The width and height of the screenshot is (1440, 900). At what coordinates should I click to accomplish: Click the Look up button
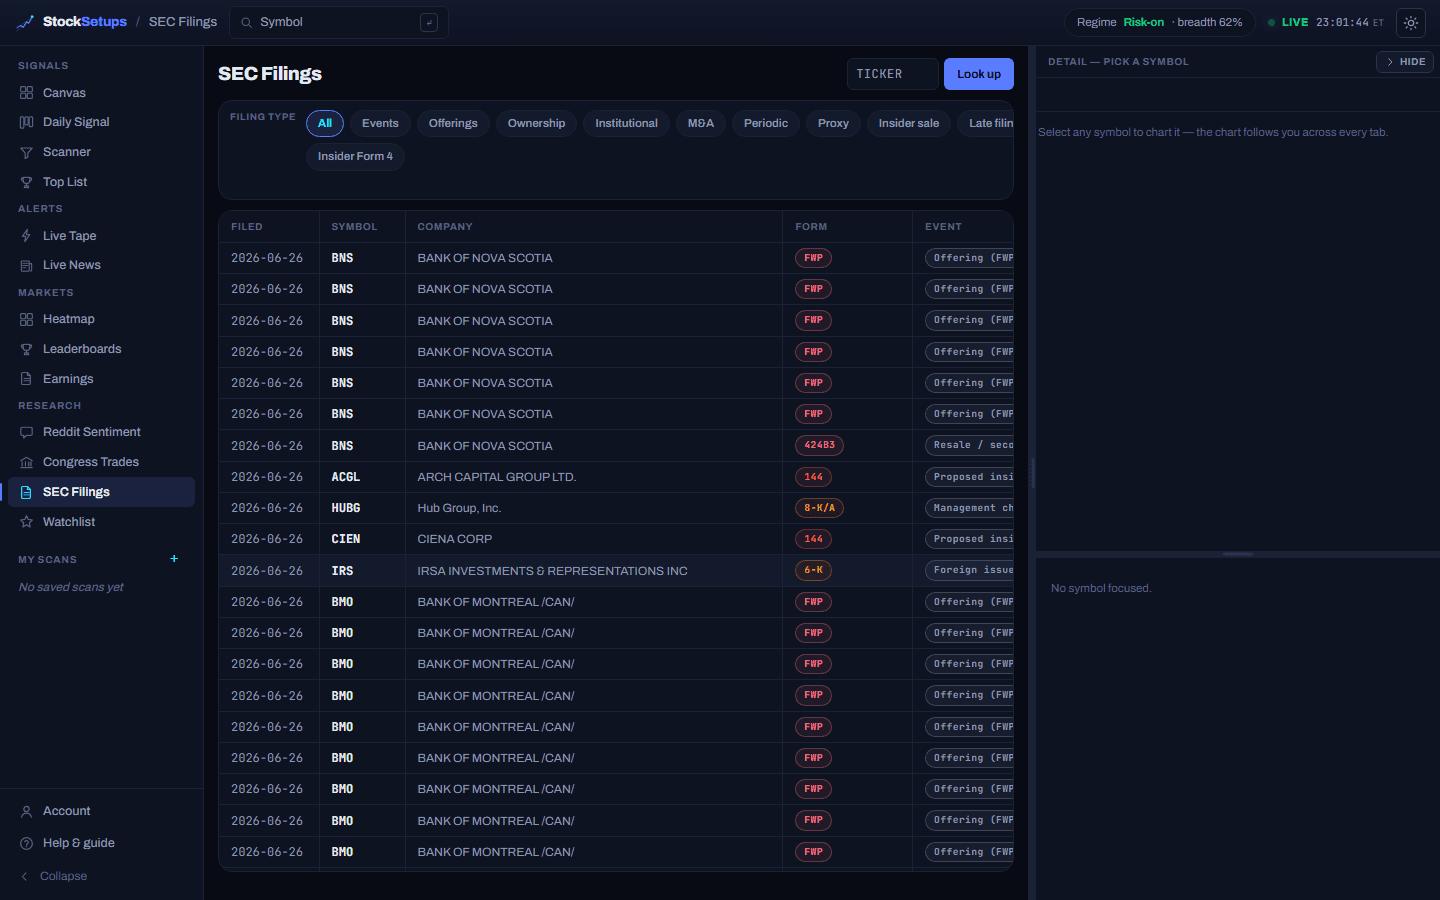coord(979,74)
